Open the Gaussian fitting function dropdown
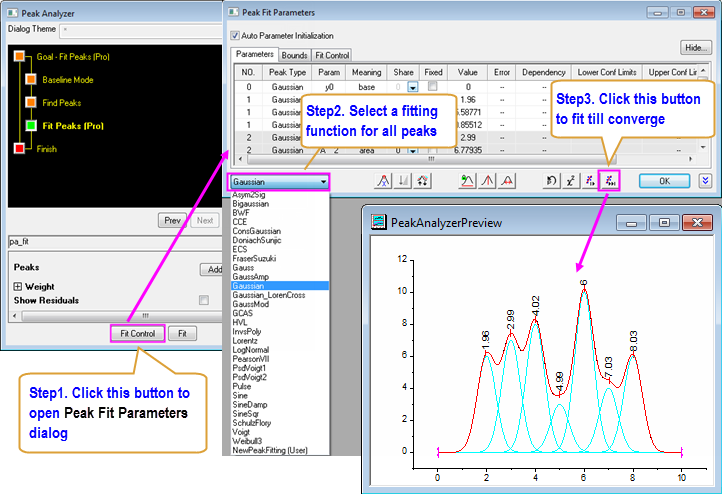Viewport: 722px width, 494px height. click(279, 182)
